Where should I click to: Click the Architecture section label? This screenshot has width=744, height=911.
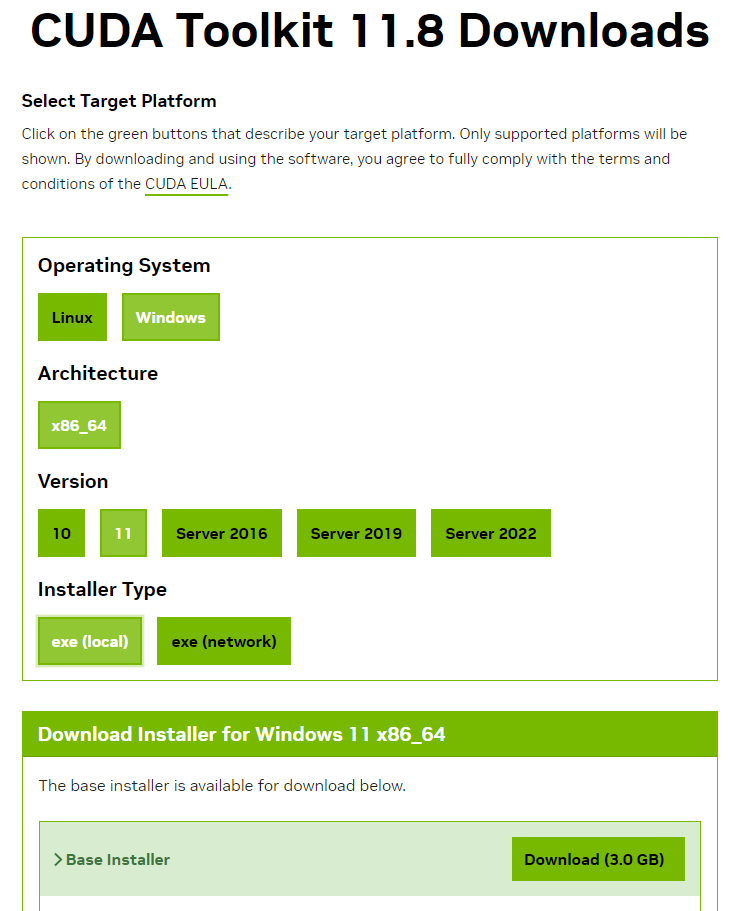tap(97, 373)
